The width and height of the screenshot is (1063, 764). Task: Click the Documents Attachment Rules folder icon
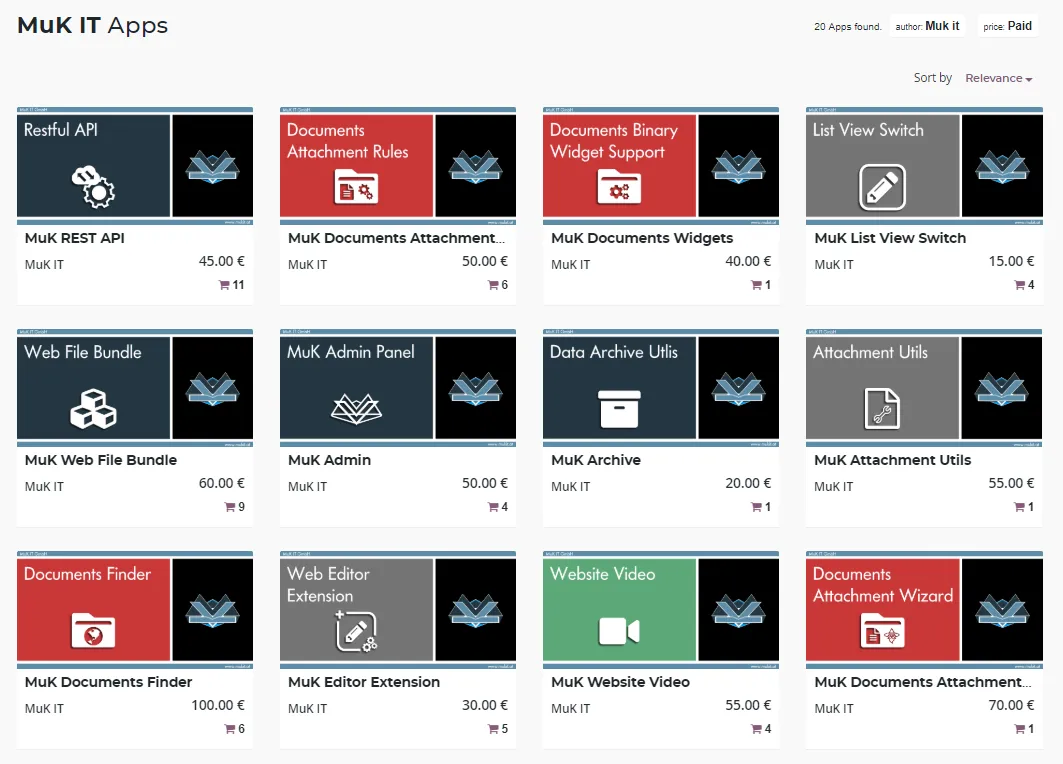[356, 186]
